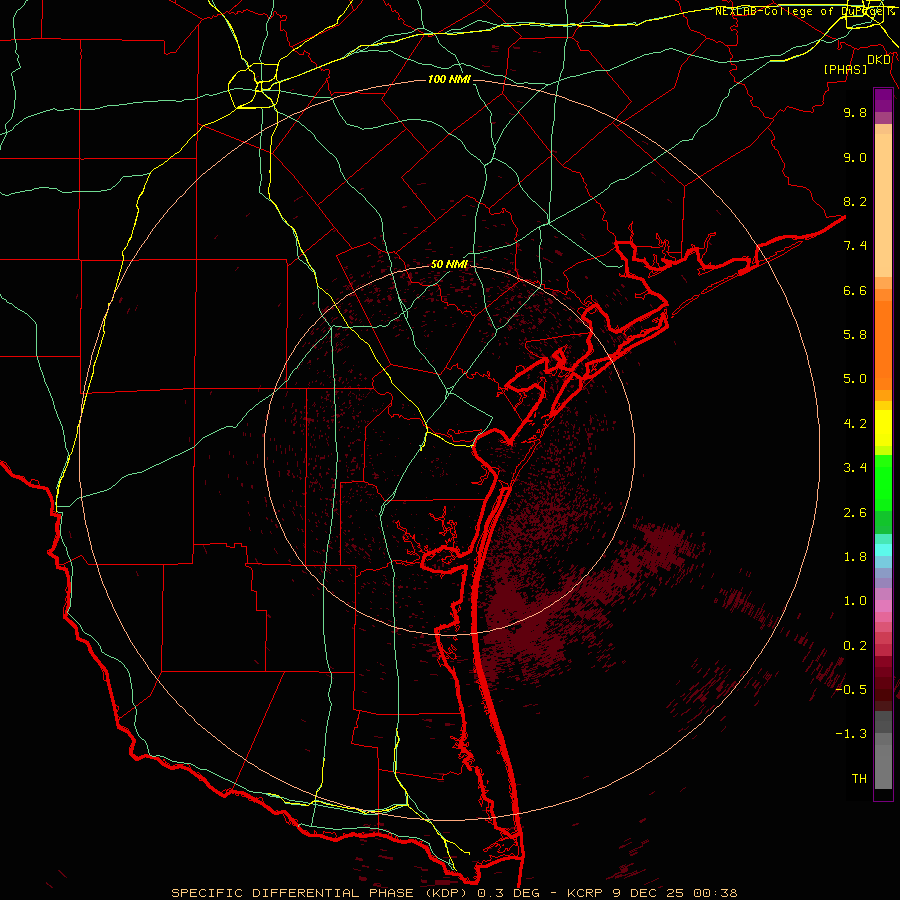Click the KCRP station ID in the caption

[x=585, y=893]
